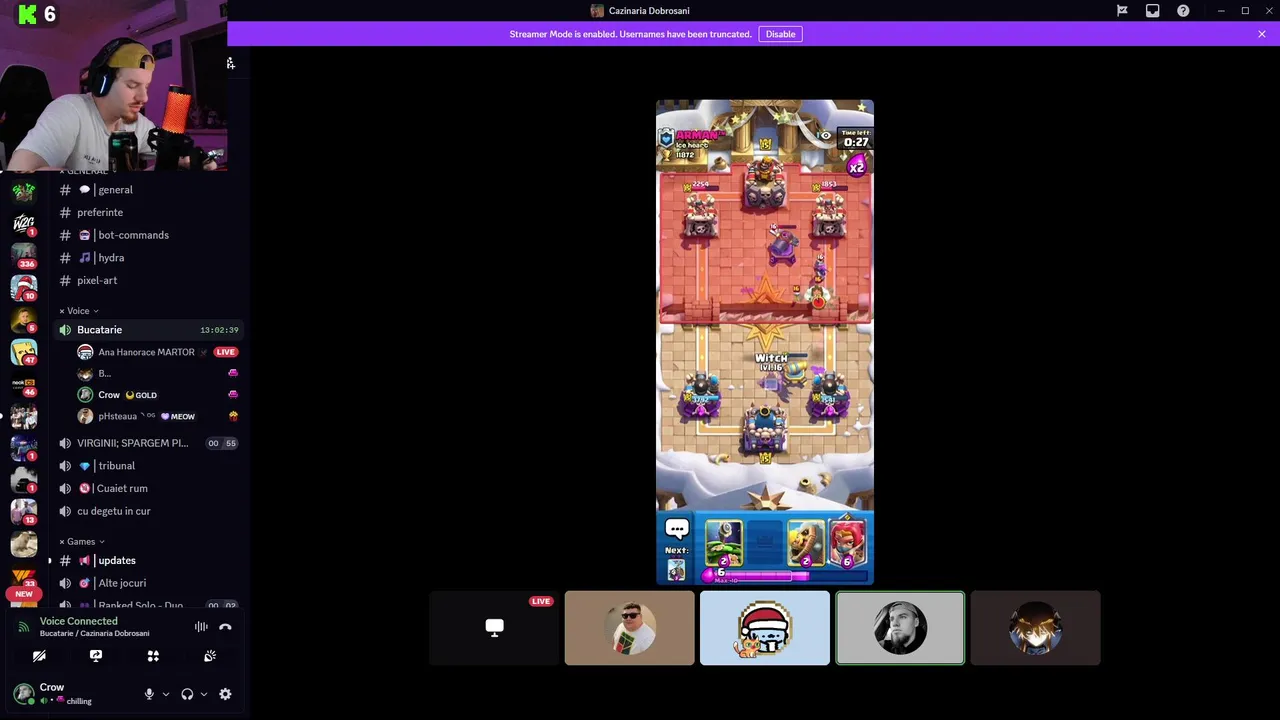Screen dimensions: 1280x720
Task: Select user Crow GOLD in voice list
Action: 157,395
